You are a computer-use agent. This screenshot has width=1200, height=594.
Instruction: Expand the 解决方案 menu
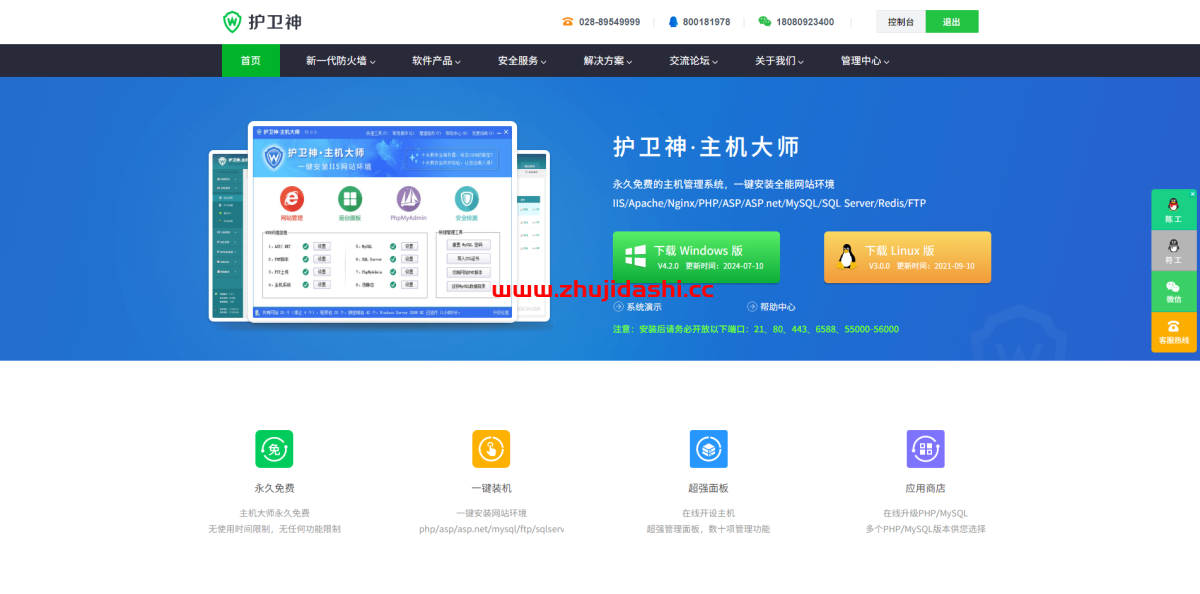tap(609, 61)
